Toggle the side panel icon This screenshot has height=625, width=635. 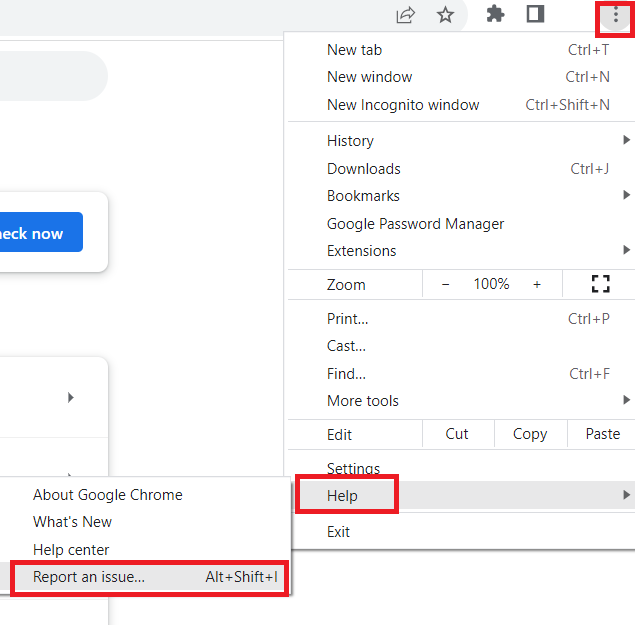pos(535,14)
